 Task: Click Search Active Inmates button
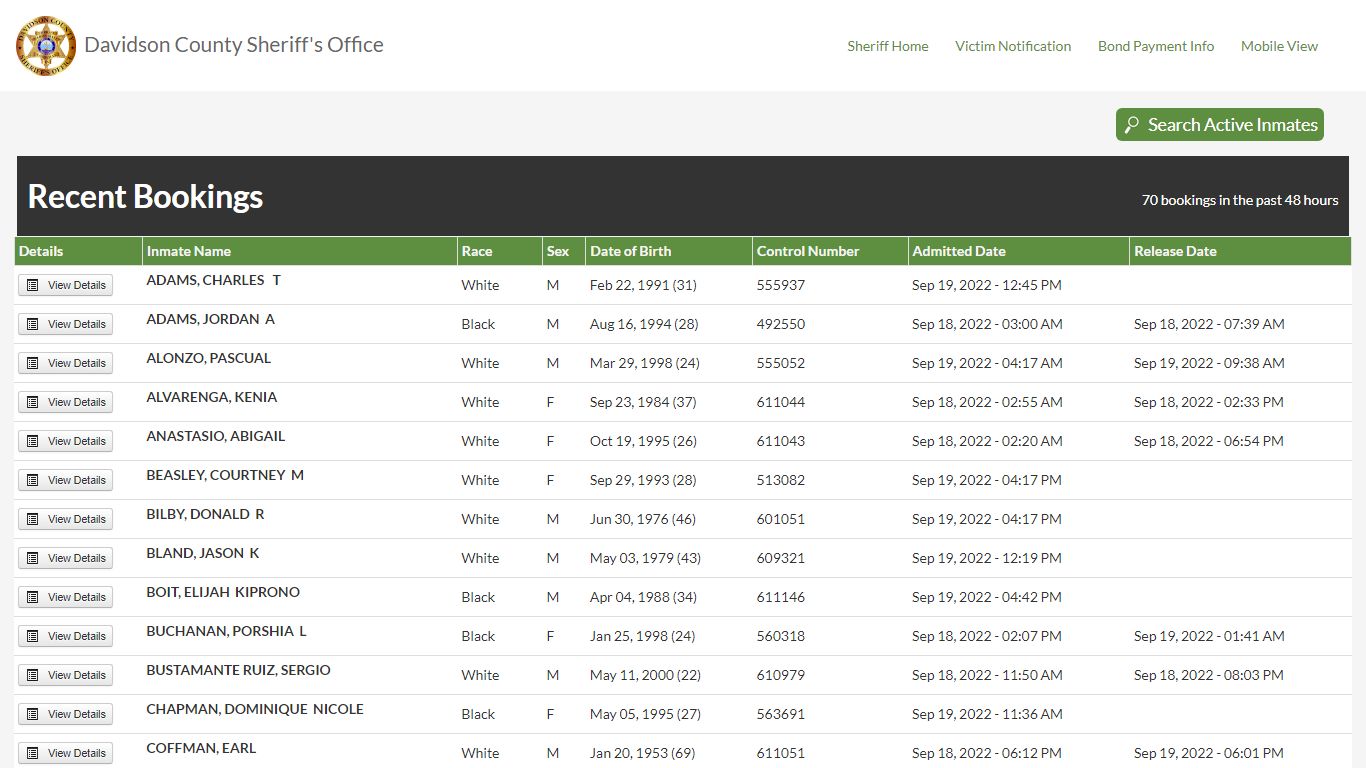tap(1220, 125)
